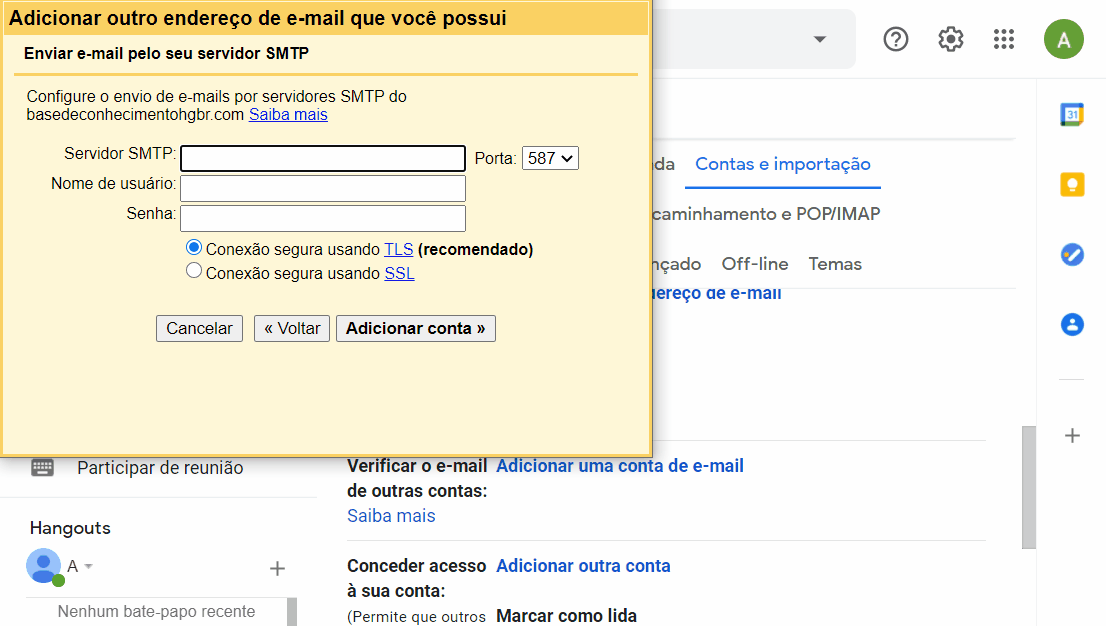1106x626 pixels.
Task: Open the Porta 587 dropdown
Action: tap(550, 158)
